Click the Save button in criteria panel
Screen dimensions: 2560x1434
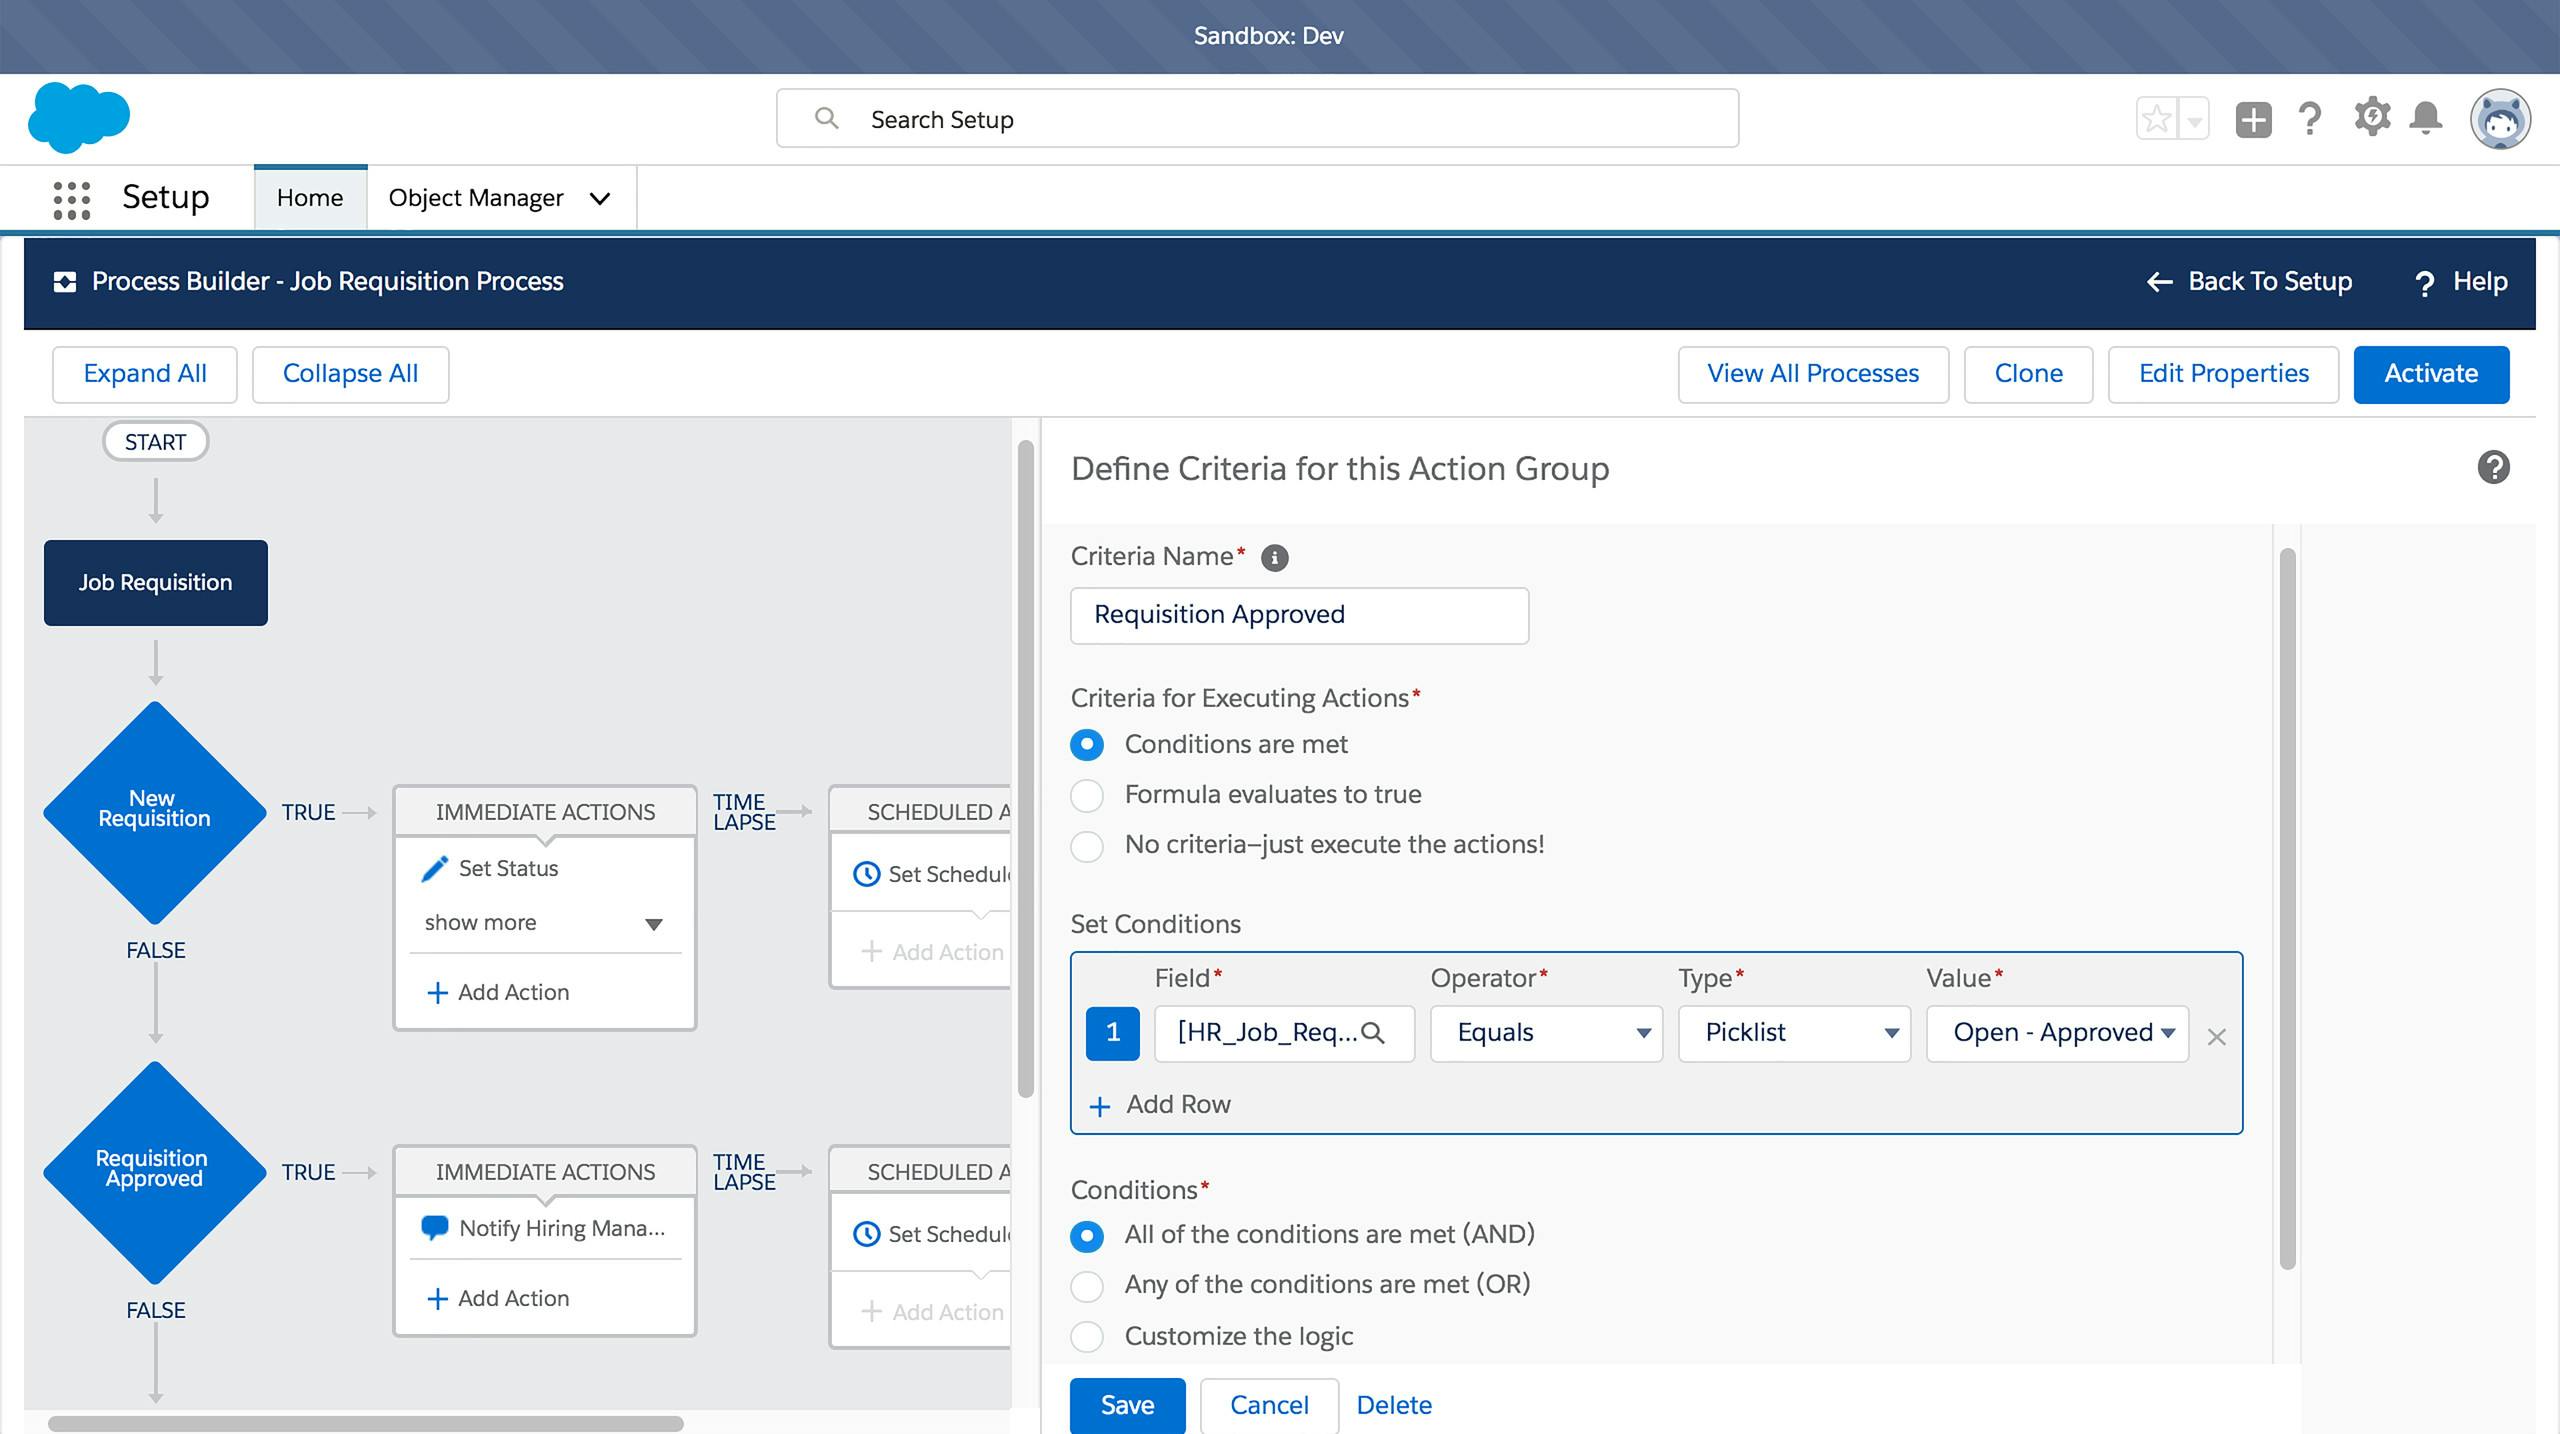click(x=1127, y=1404)
